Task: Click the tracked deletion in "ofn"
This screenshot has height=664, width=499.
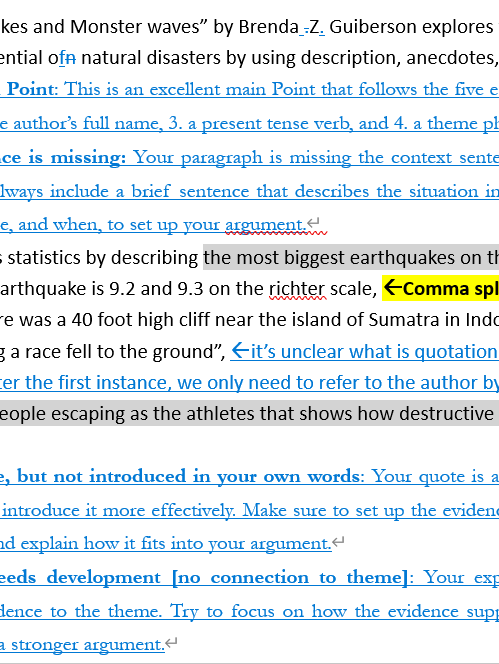Action: coord(72,58)
